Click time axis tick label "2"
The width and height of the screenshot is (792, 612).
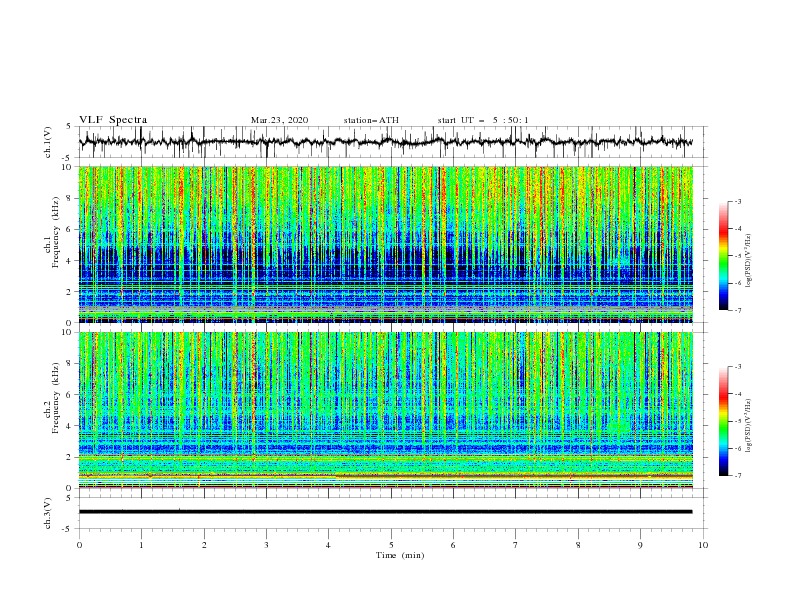pyautogui.click(x=204, y=545)
